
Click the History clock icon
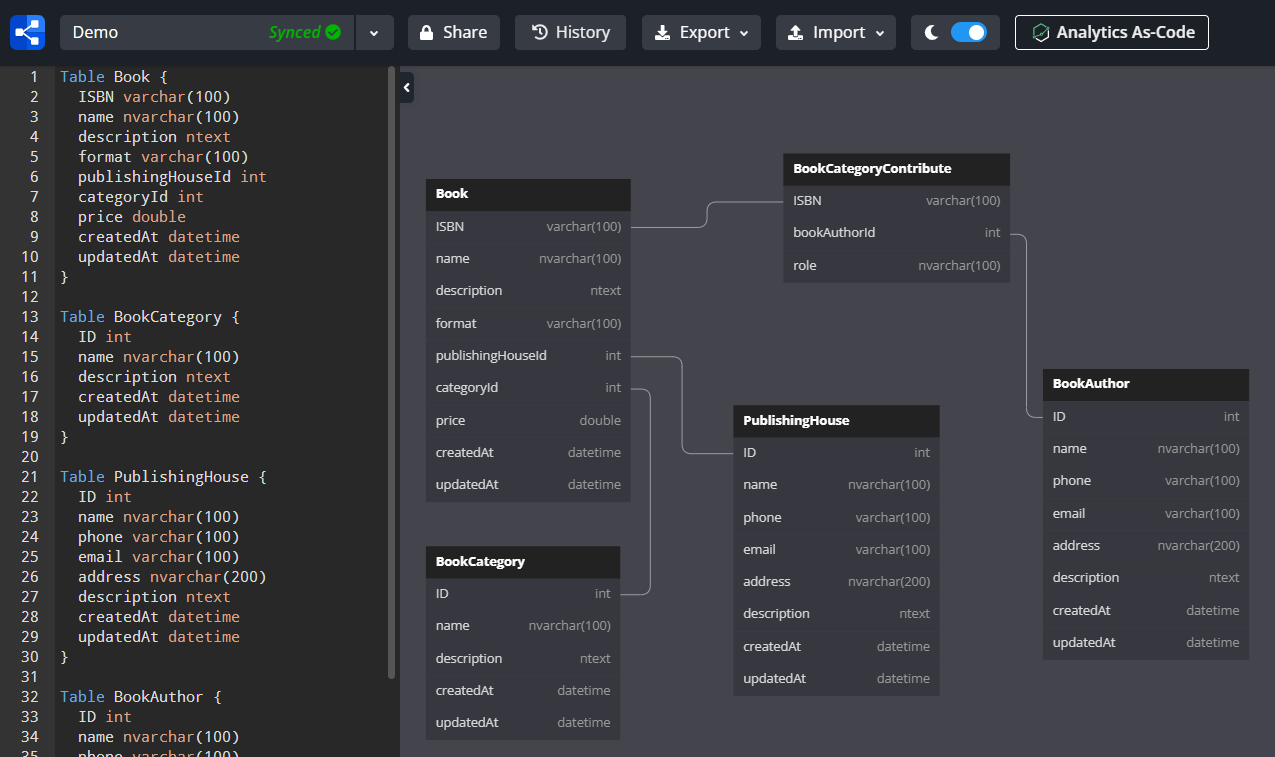pos(539,32)
